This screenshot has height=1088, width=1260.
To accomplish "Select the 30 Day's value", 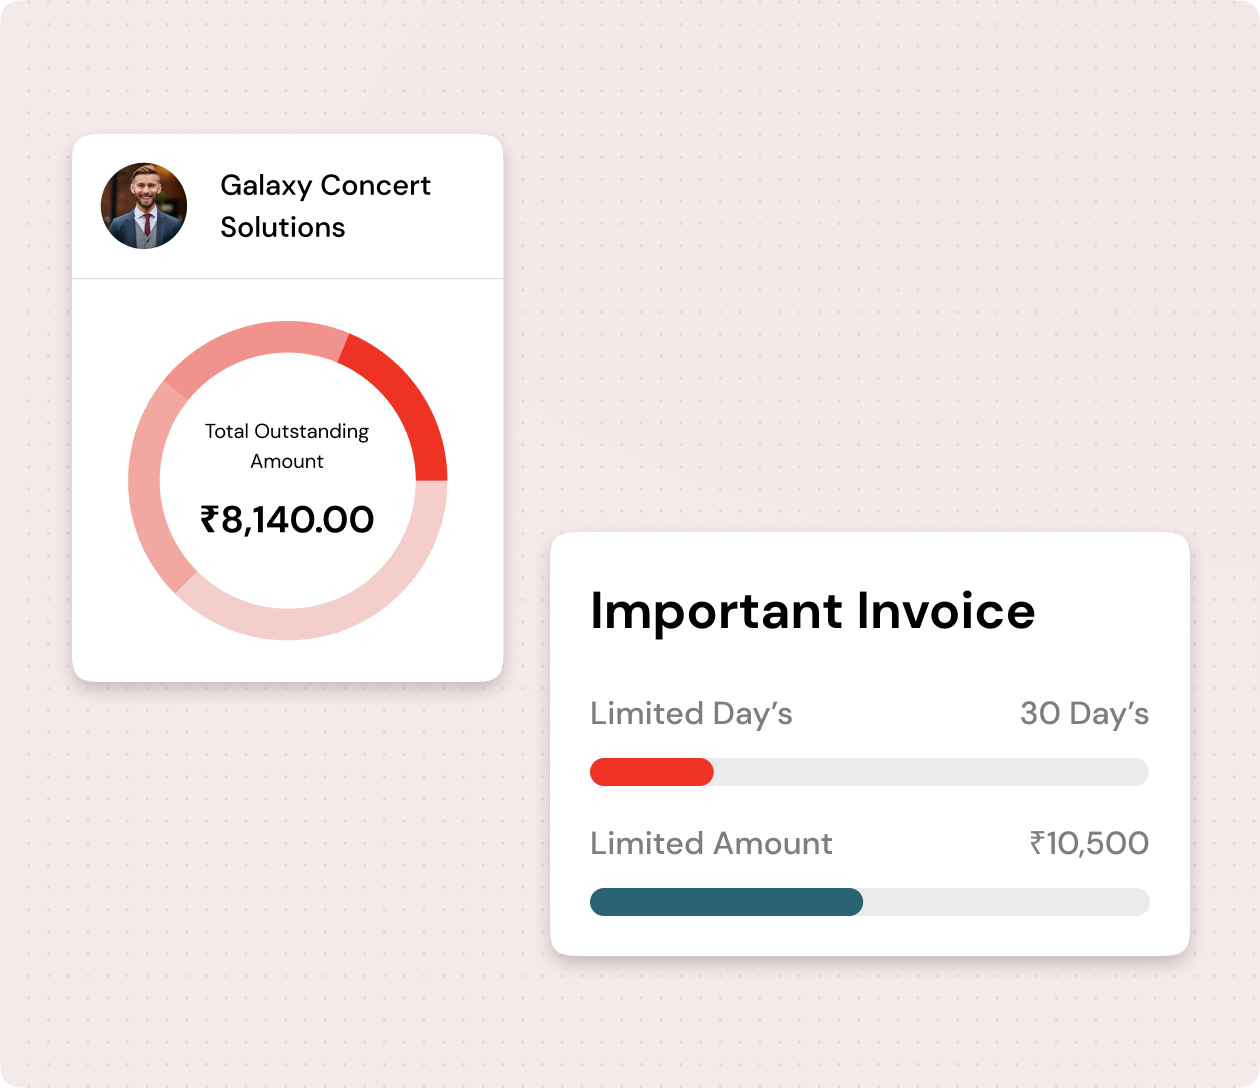I will (1084, 714).
